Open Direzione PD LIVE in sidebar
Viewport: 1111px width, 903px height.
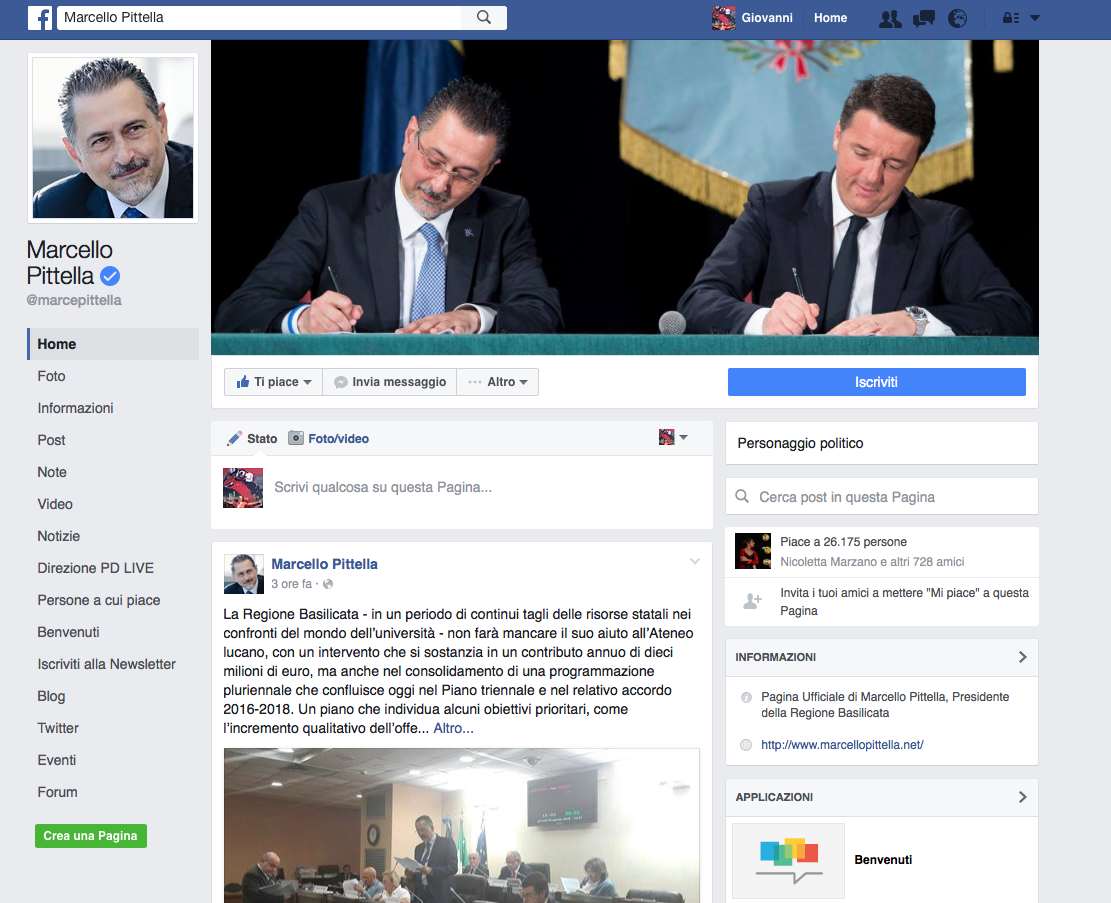pyautogui.click(x=95, y=568)
